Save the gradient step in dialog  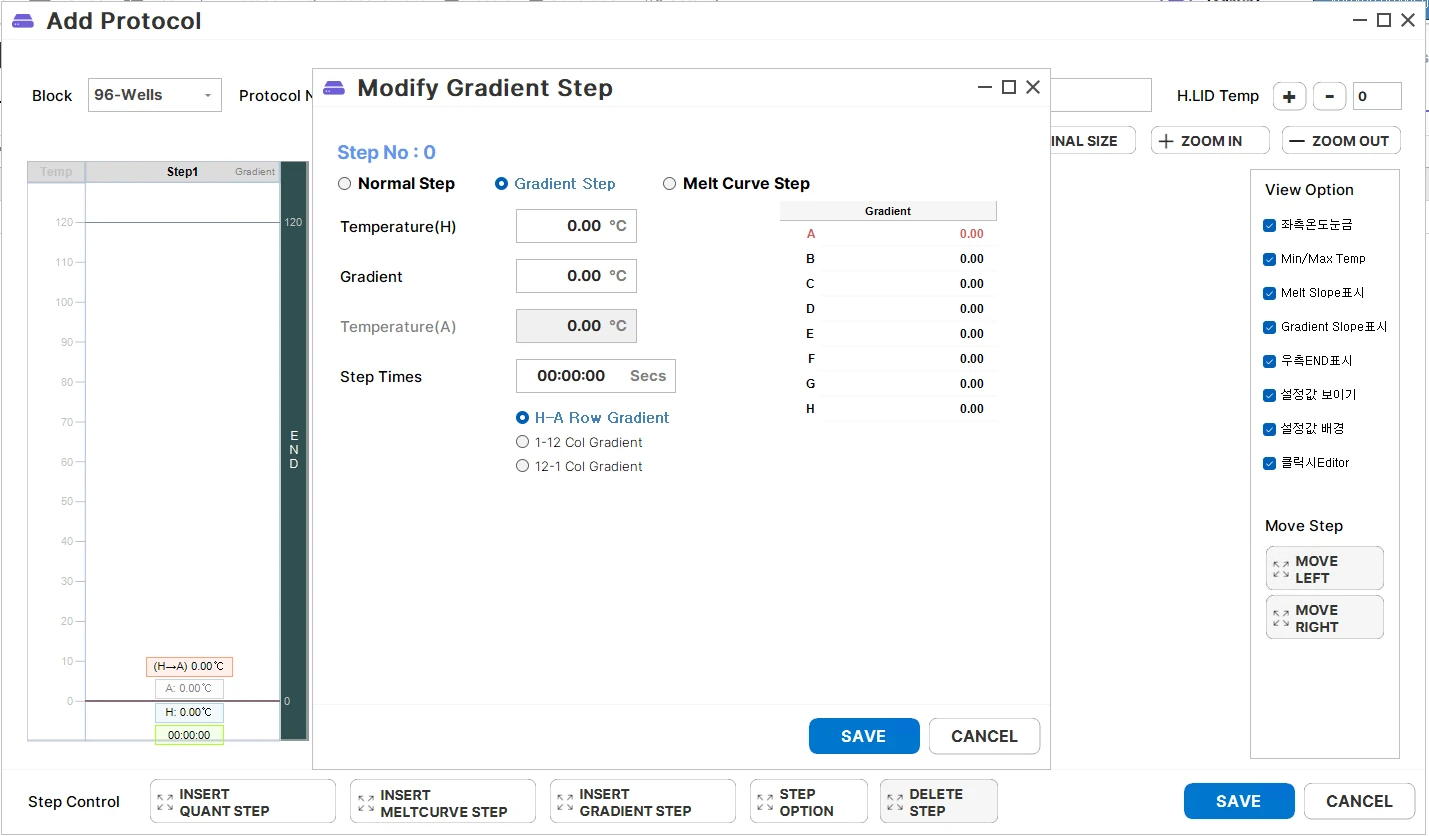tap(864, 736)
